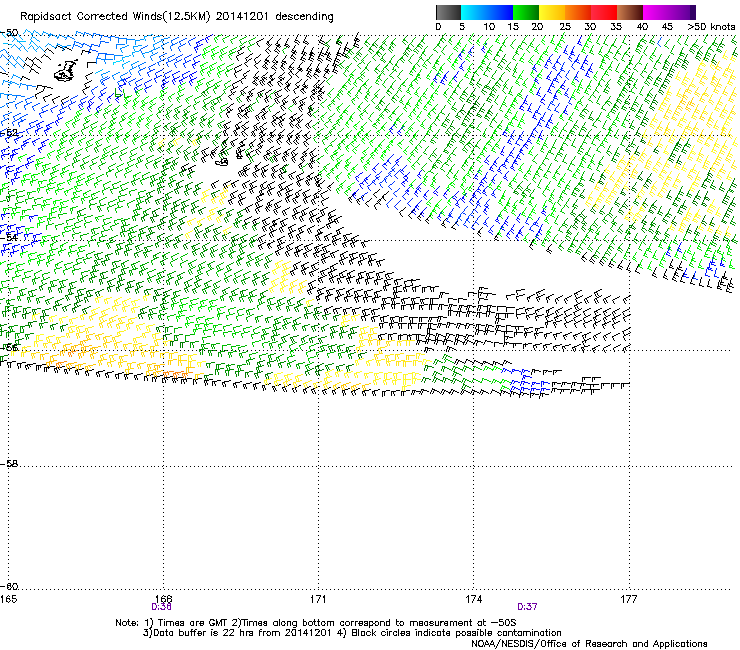The image size is (740, 650).
Task: Click the '174' longitude axis label
Action: click(473, 599)
